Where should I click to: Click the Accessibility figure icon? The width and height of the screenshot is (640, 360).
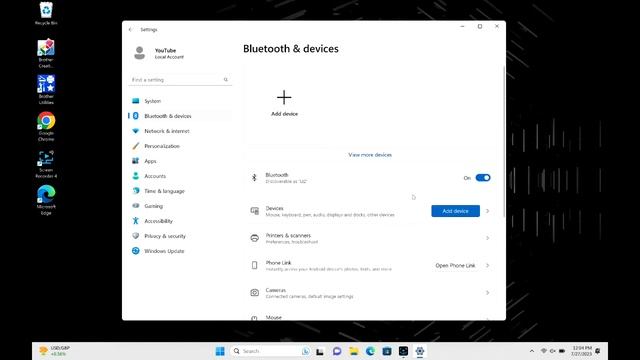136,221
